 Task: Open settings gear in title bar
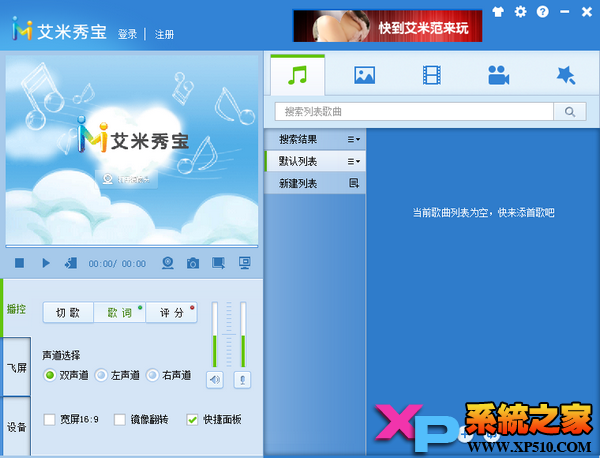[520, 12]
